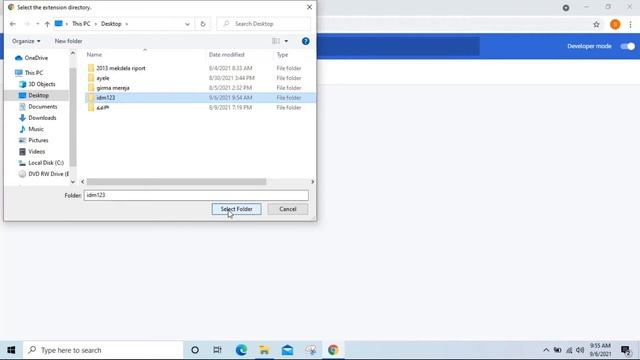Refresh the Desktop folder listing
This screenshot has width=640, height=360.
203,24
